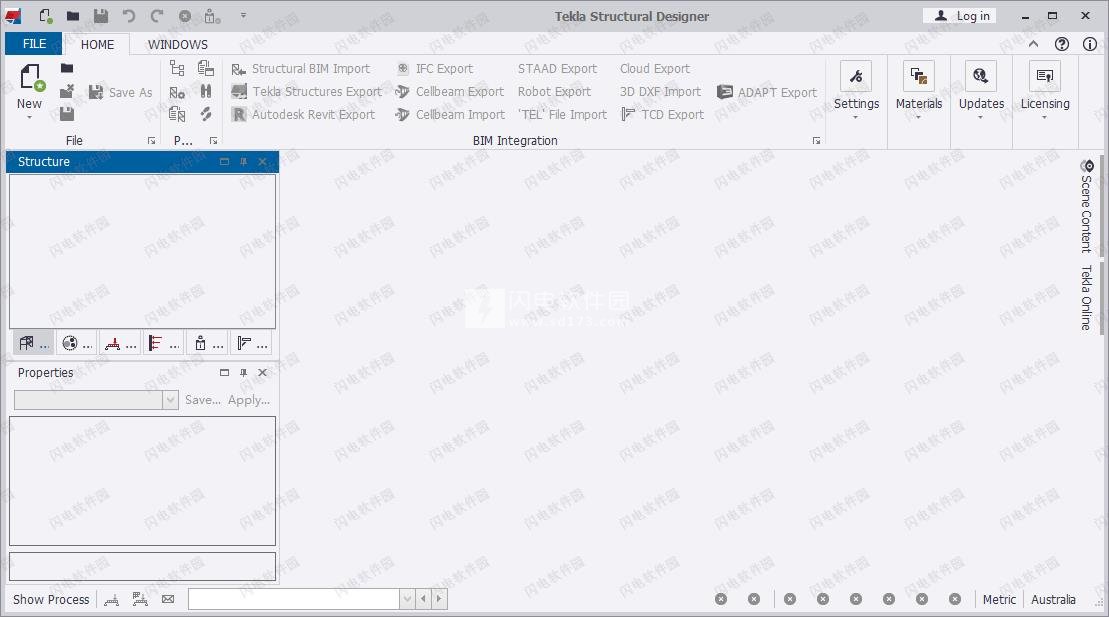Click the large New project button
The width and height of the screenshot is (1109, 617).
coord(30,91)
